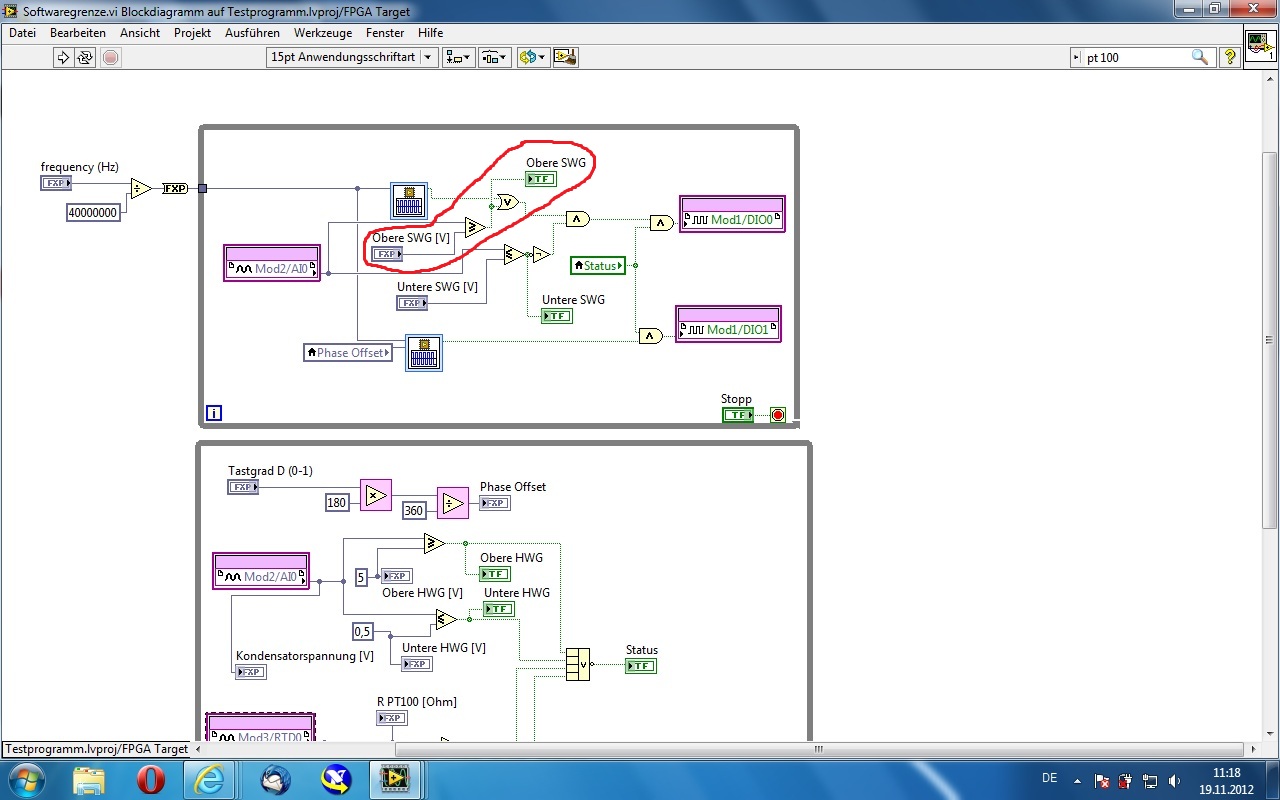This screenshot has height=800, width=1280.
Task: Select the Tastgrad D (0-1) control terminal
Action: (243, 487)
